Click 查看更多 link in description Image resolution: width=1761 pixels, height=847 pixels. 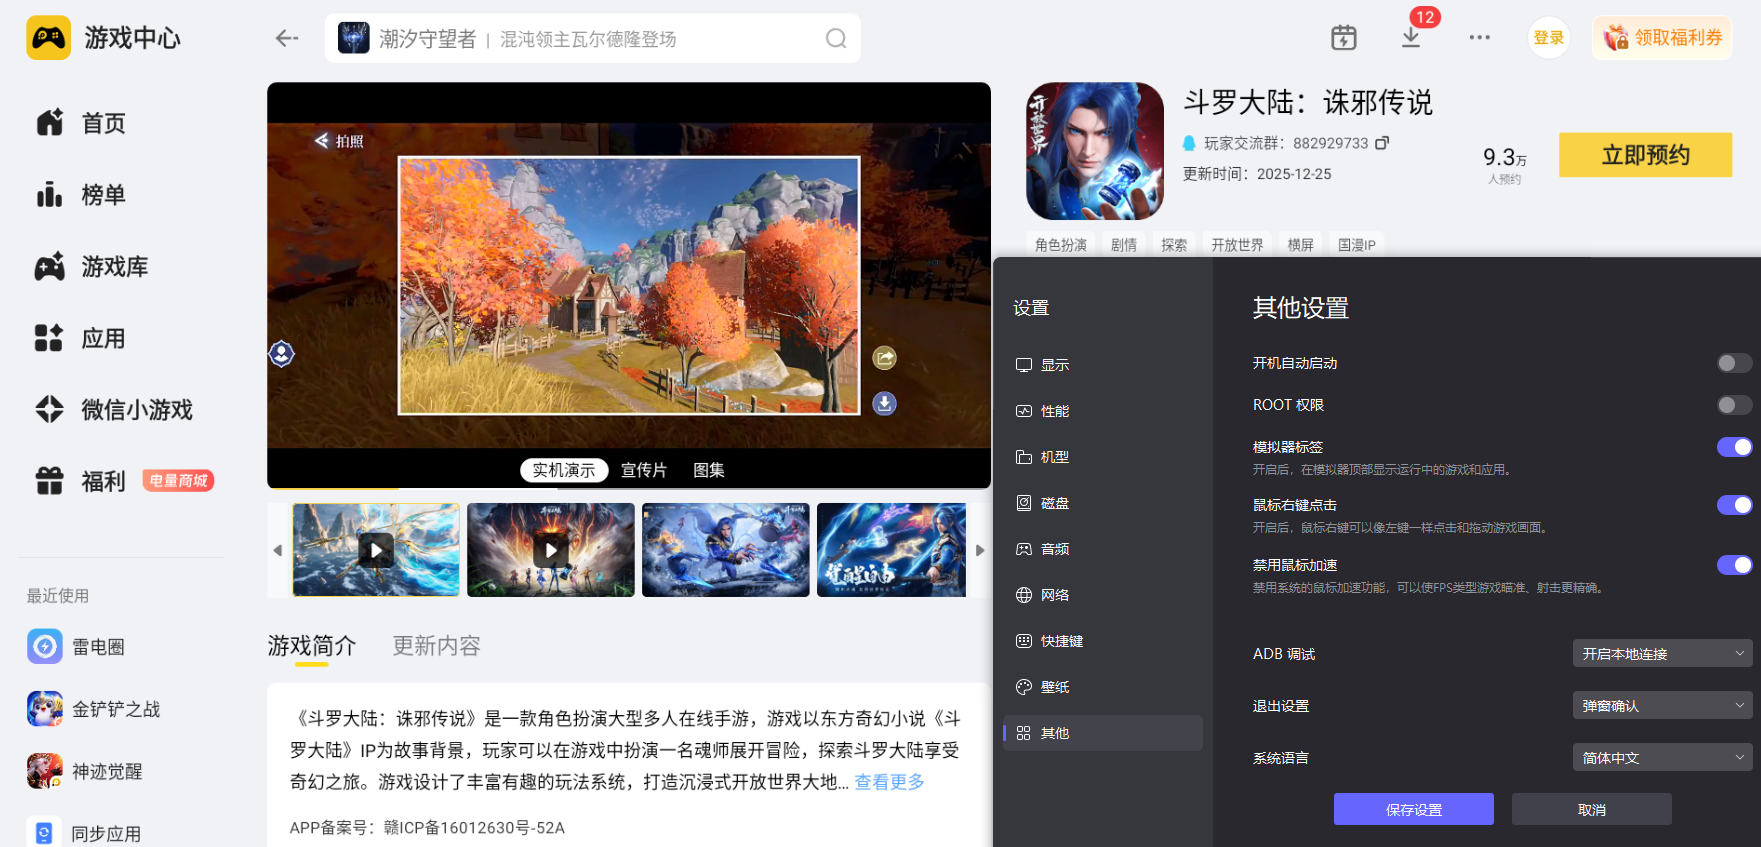[x=889, y=782]
